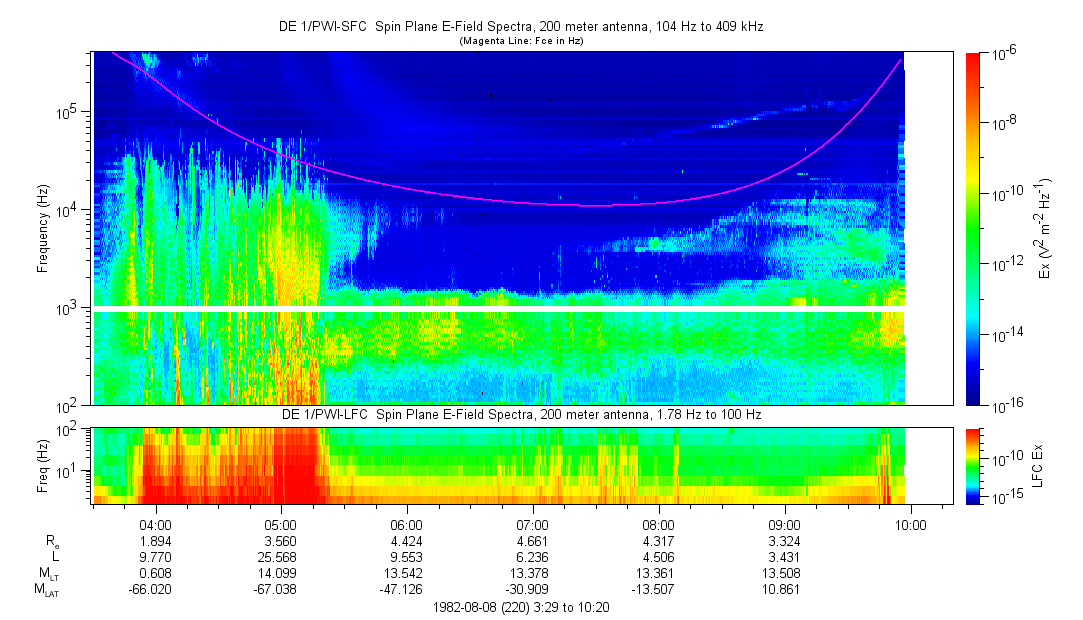The height and width of the screenshot is (620, 1083).
Task: Click the 10^-16 color scale label
Action: [1005, 406]
